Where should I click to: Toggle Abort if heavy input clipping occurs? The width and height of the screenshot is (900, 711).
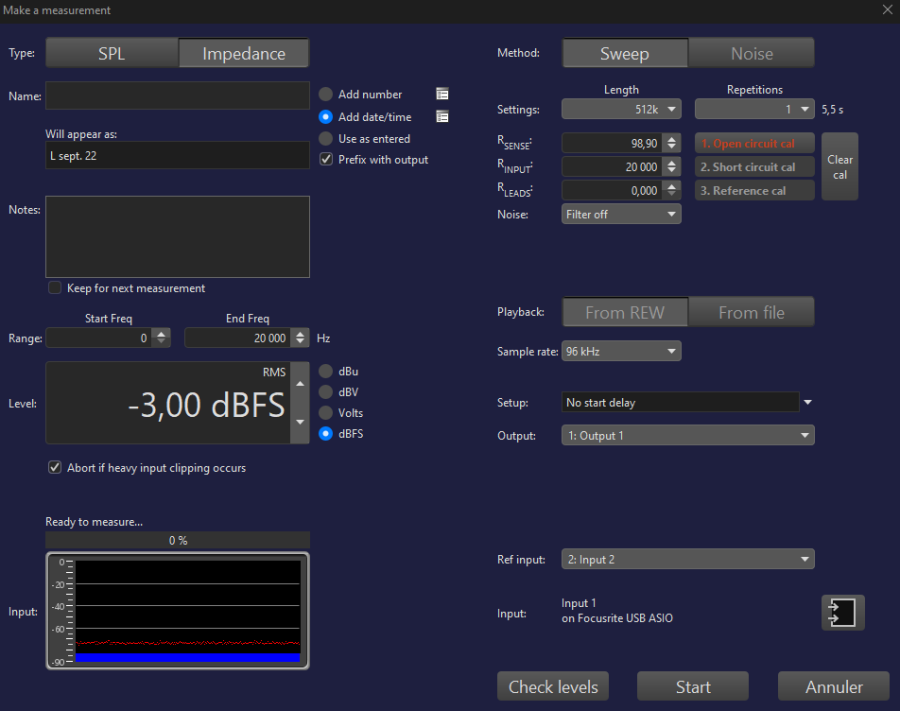pos(55,468)
